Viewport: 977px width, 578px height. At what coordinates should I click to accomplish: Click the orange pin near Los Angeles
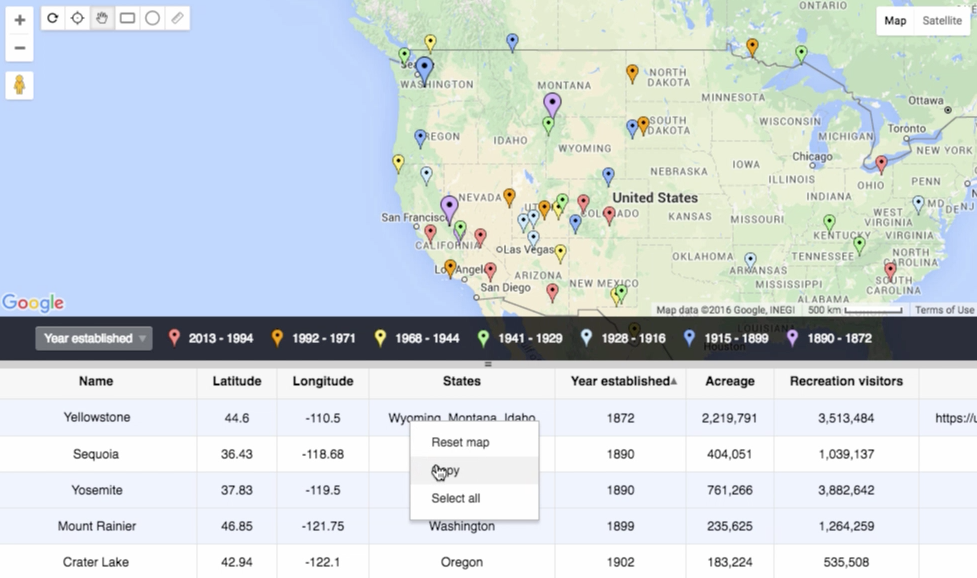(x=450, y=268)
